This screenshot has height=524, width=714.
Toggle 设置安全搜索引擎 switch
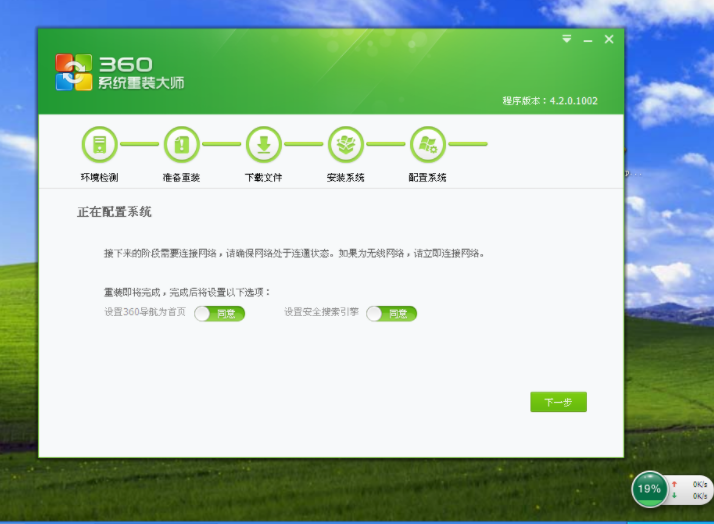coord(392,314)
